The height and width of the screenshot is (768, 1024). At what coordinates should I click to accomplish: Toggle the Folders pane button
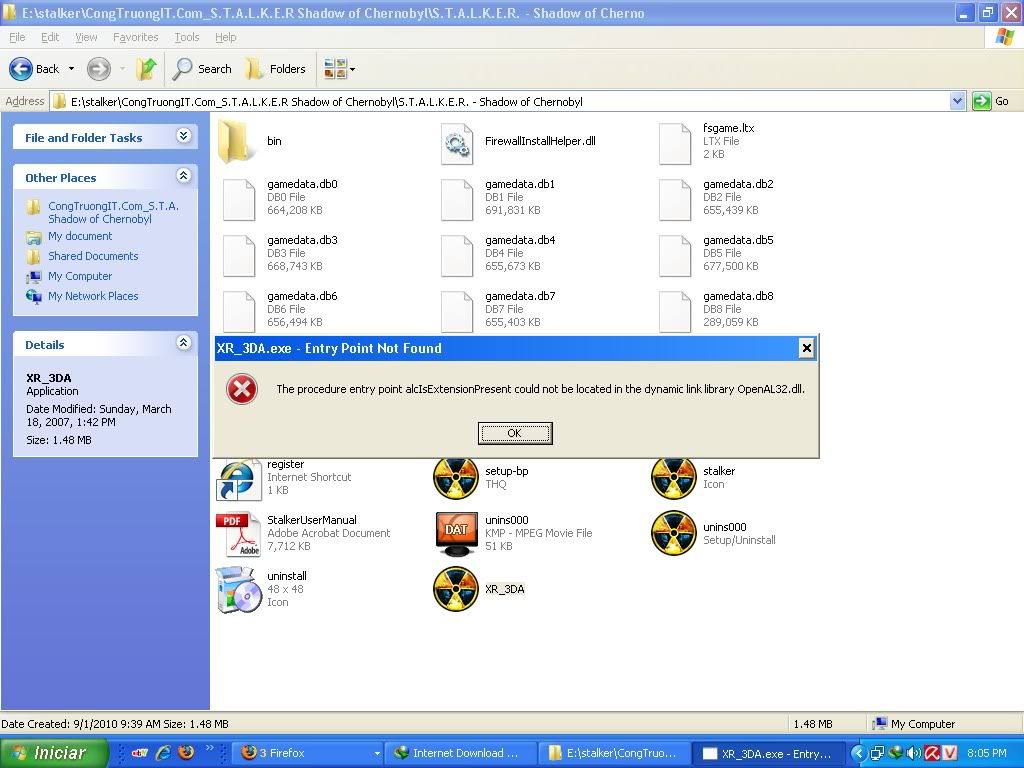274,69
